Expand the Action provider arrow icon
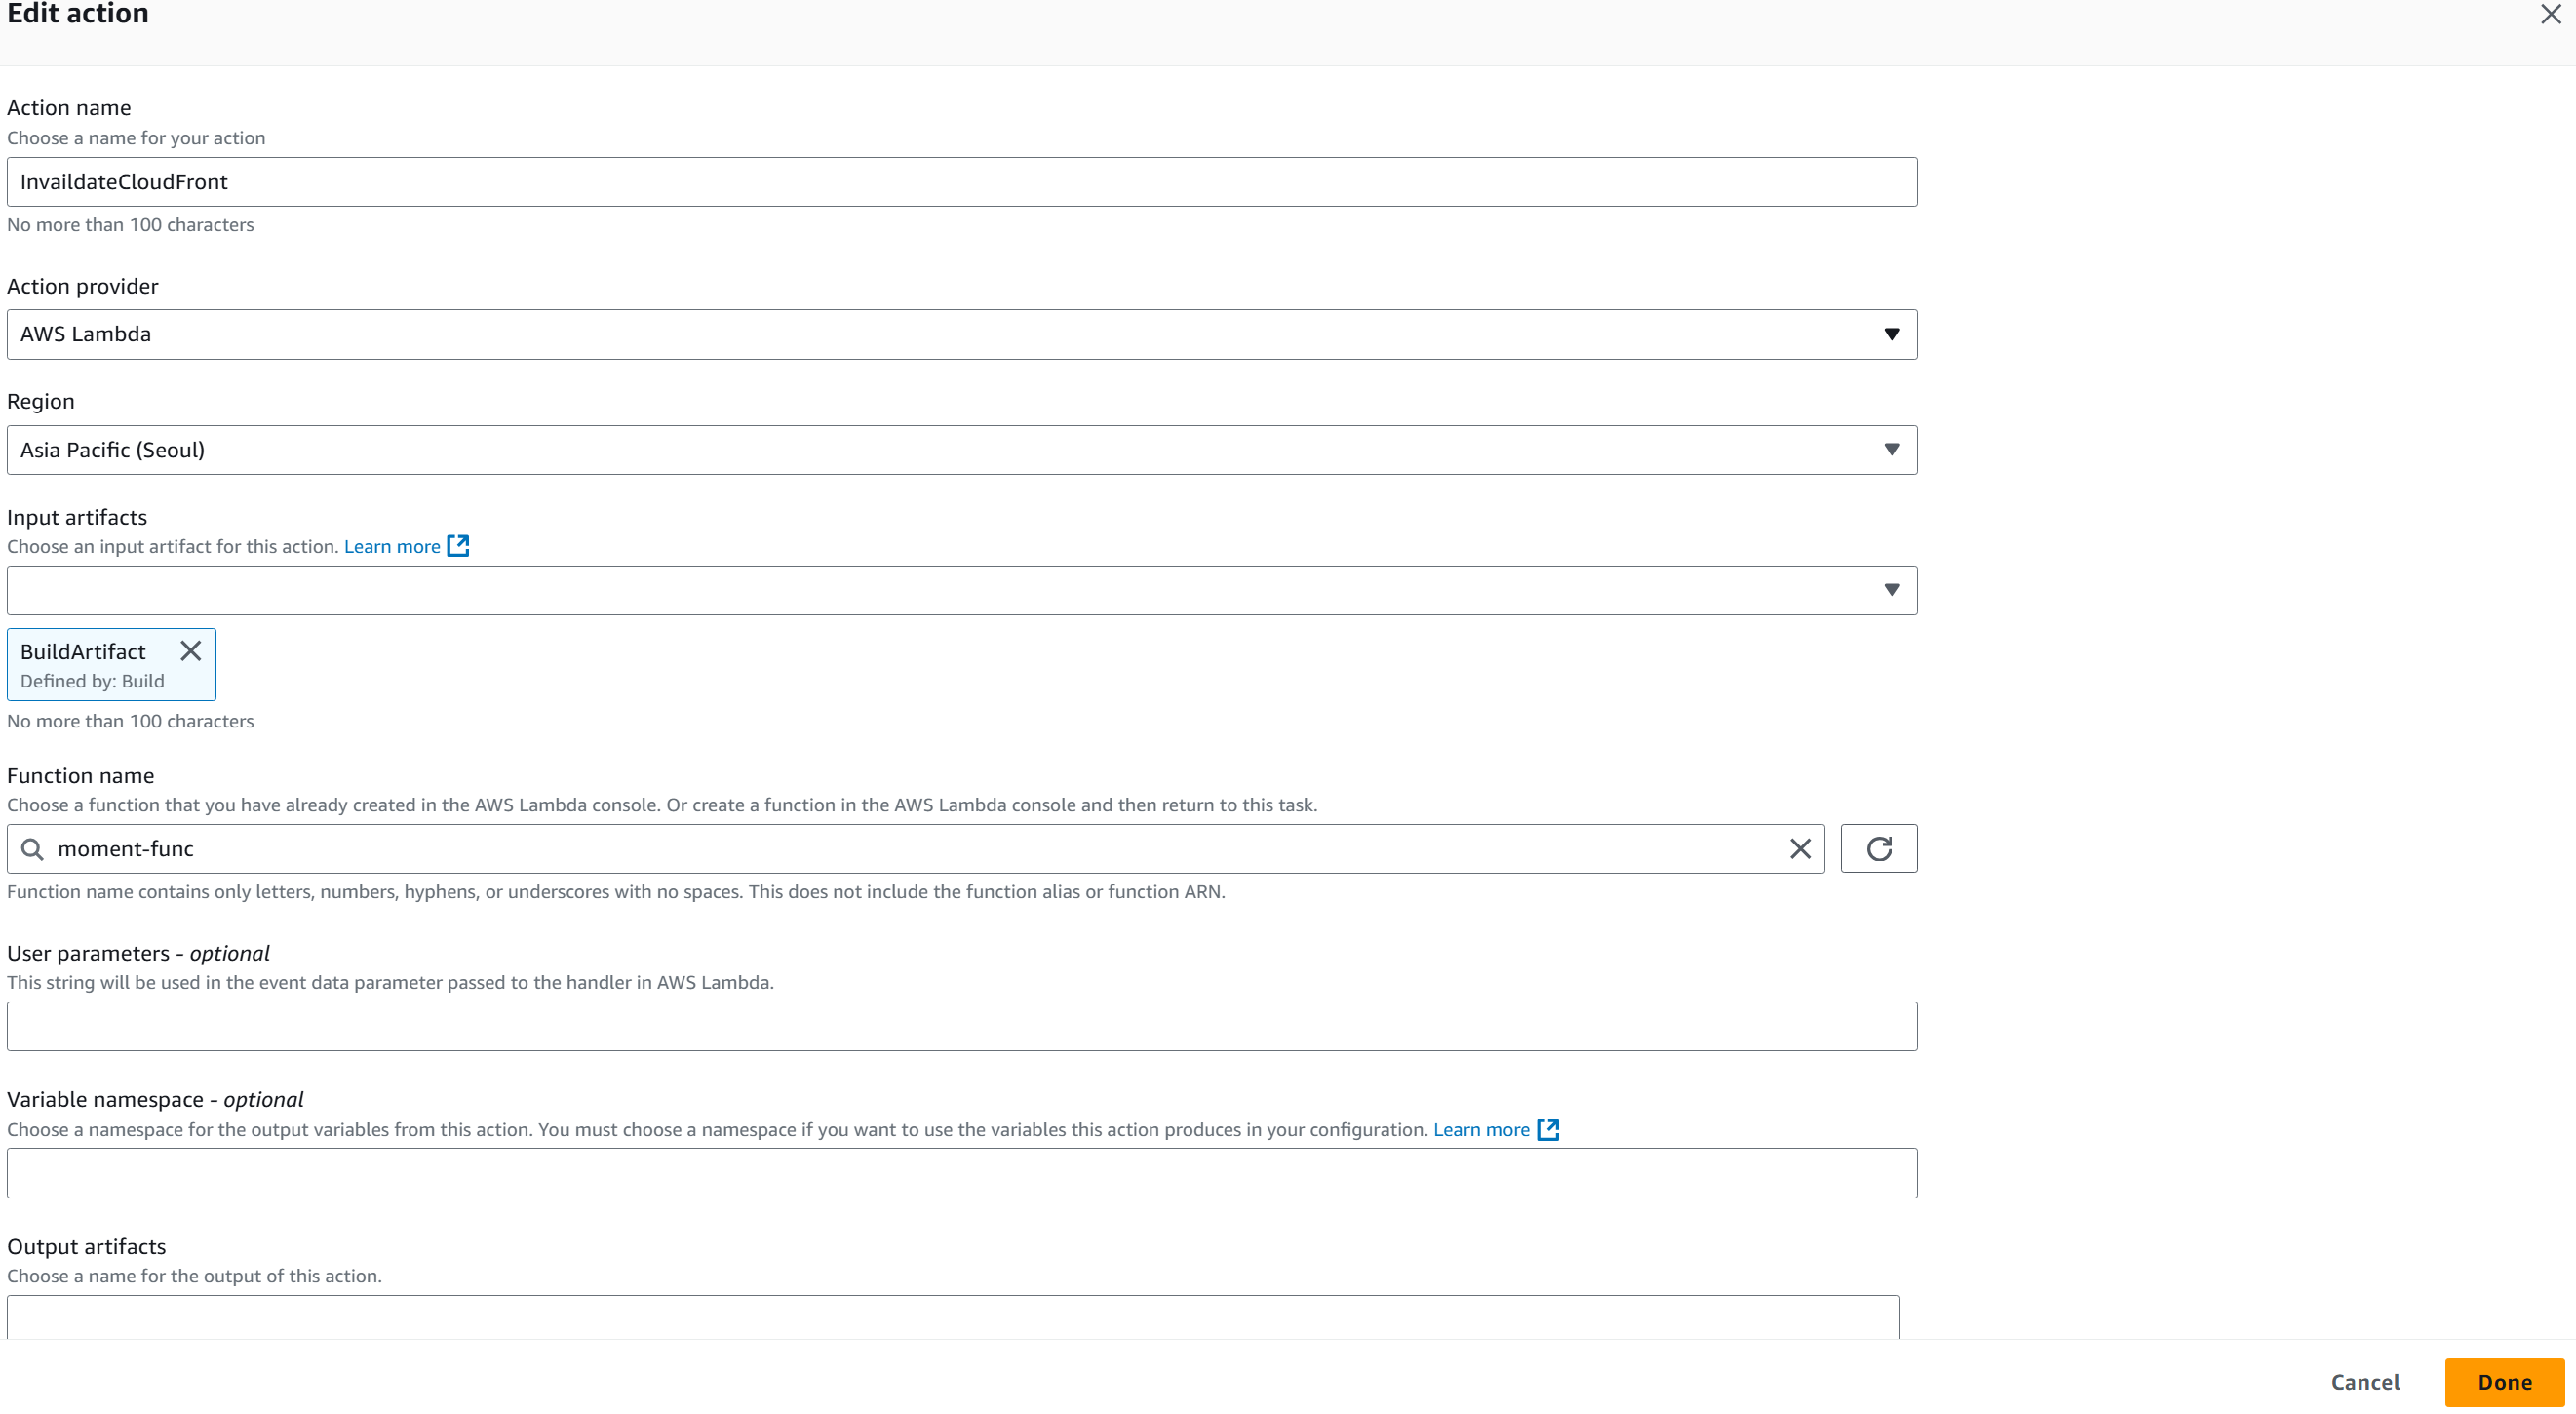This screenshot has height=1414, width=2576. (1891, 334)
